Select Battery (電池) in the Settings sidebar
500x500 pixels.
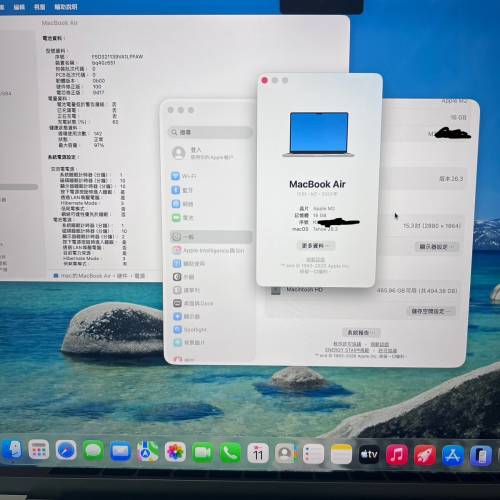click(x=183, y=218)
